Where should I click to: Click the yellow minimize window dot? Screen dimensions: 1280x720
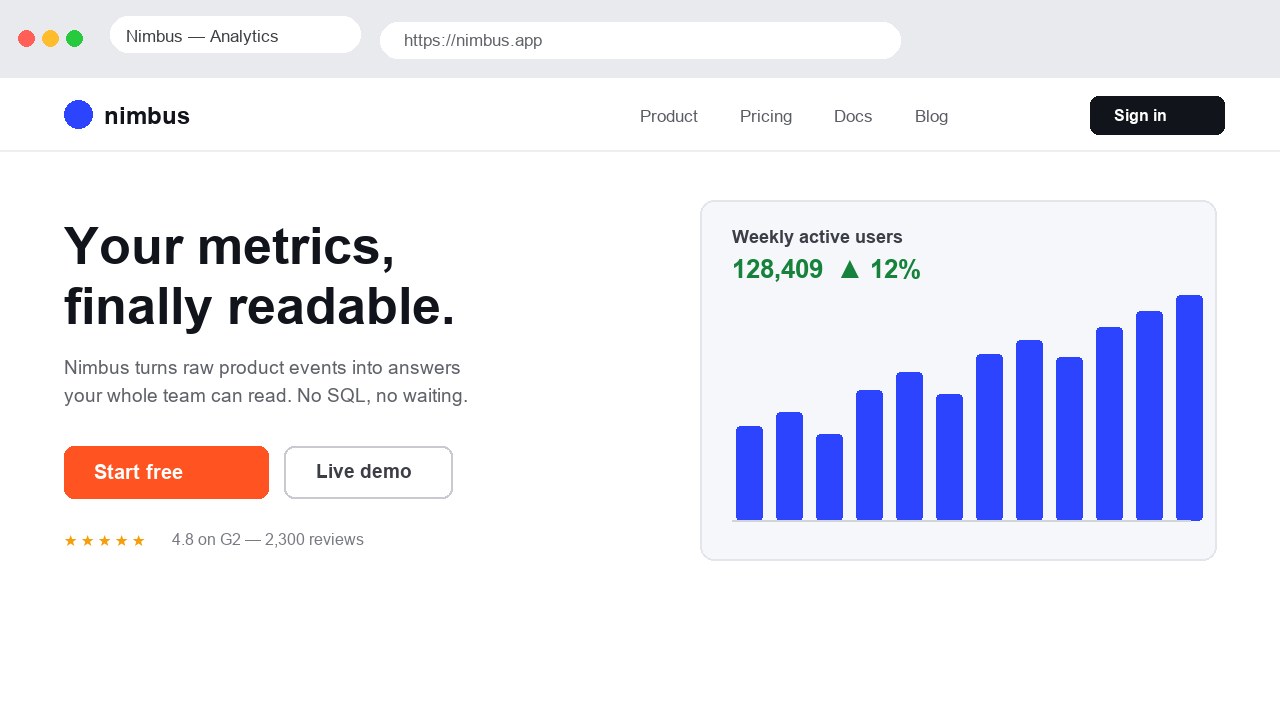pyautogui.click(x=51, y=38)
